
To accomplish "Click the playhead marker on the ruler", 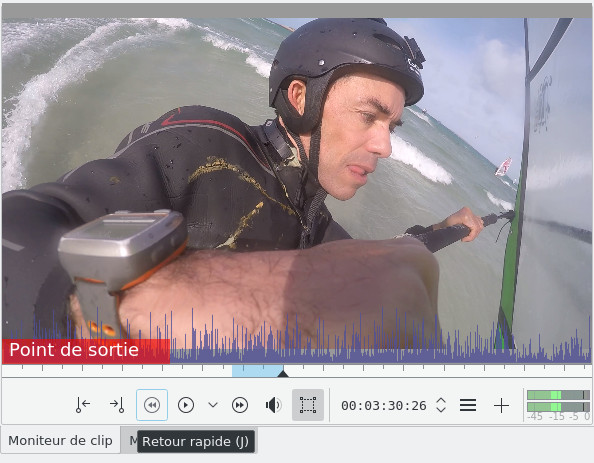I will coord(283,374).
